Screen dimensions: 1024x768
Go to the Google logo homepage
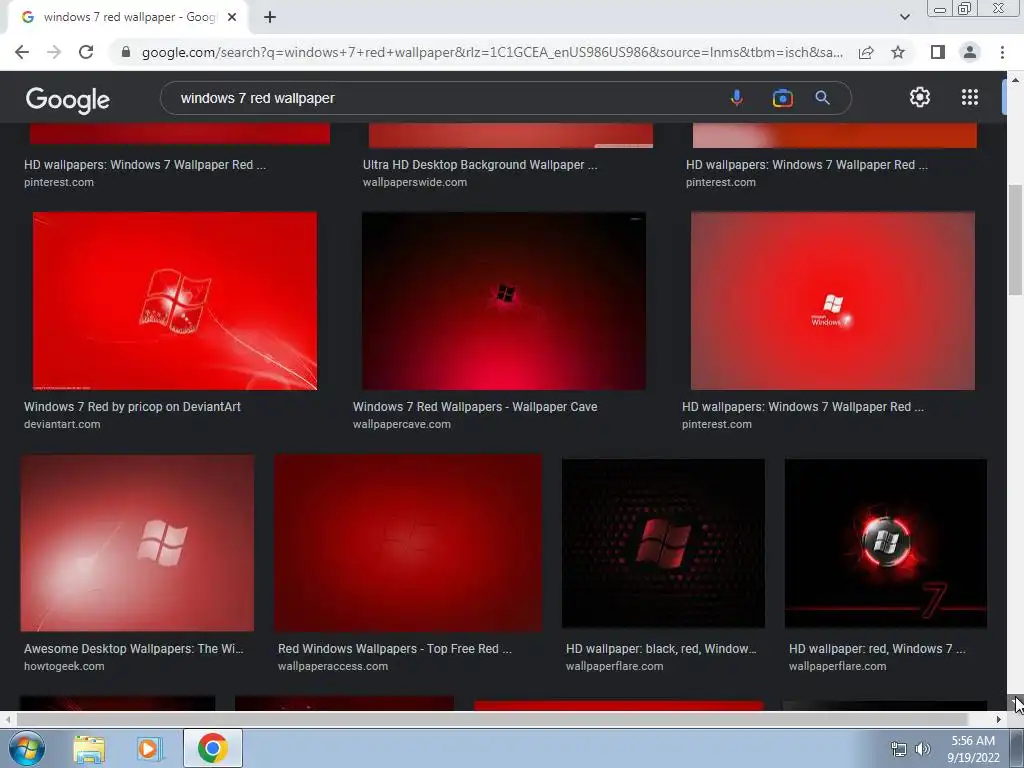click(x=68, y=99)
